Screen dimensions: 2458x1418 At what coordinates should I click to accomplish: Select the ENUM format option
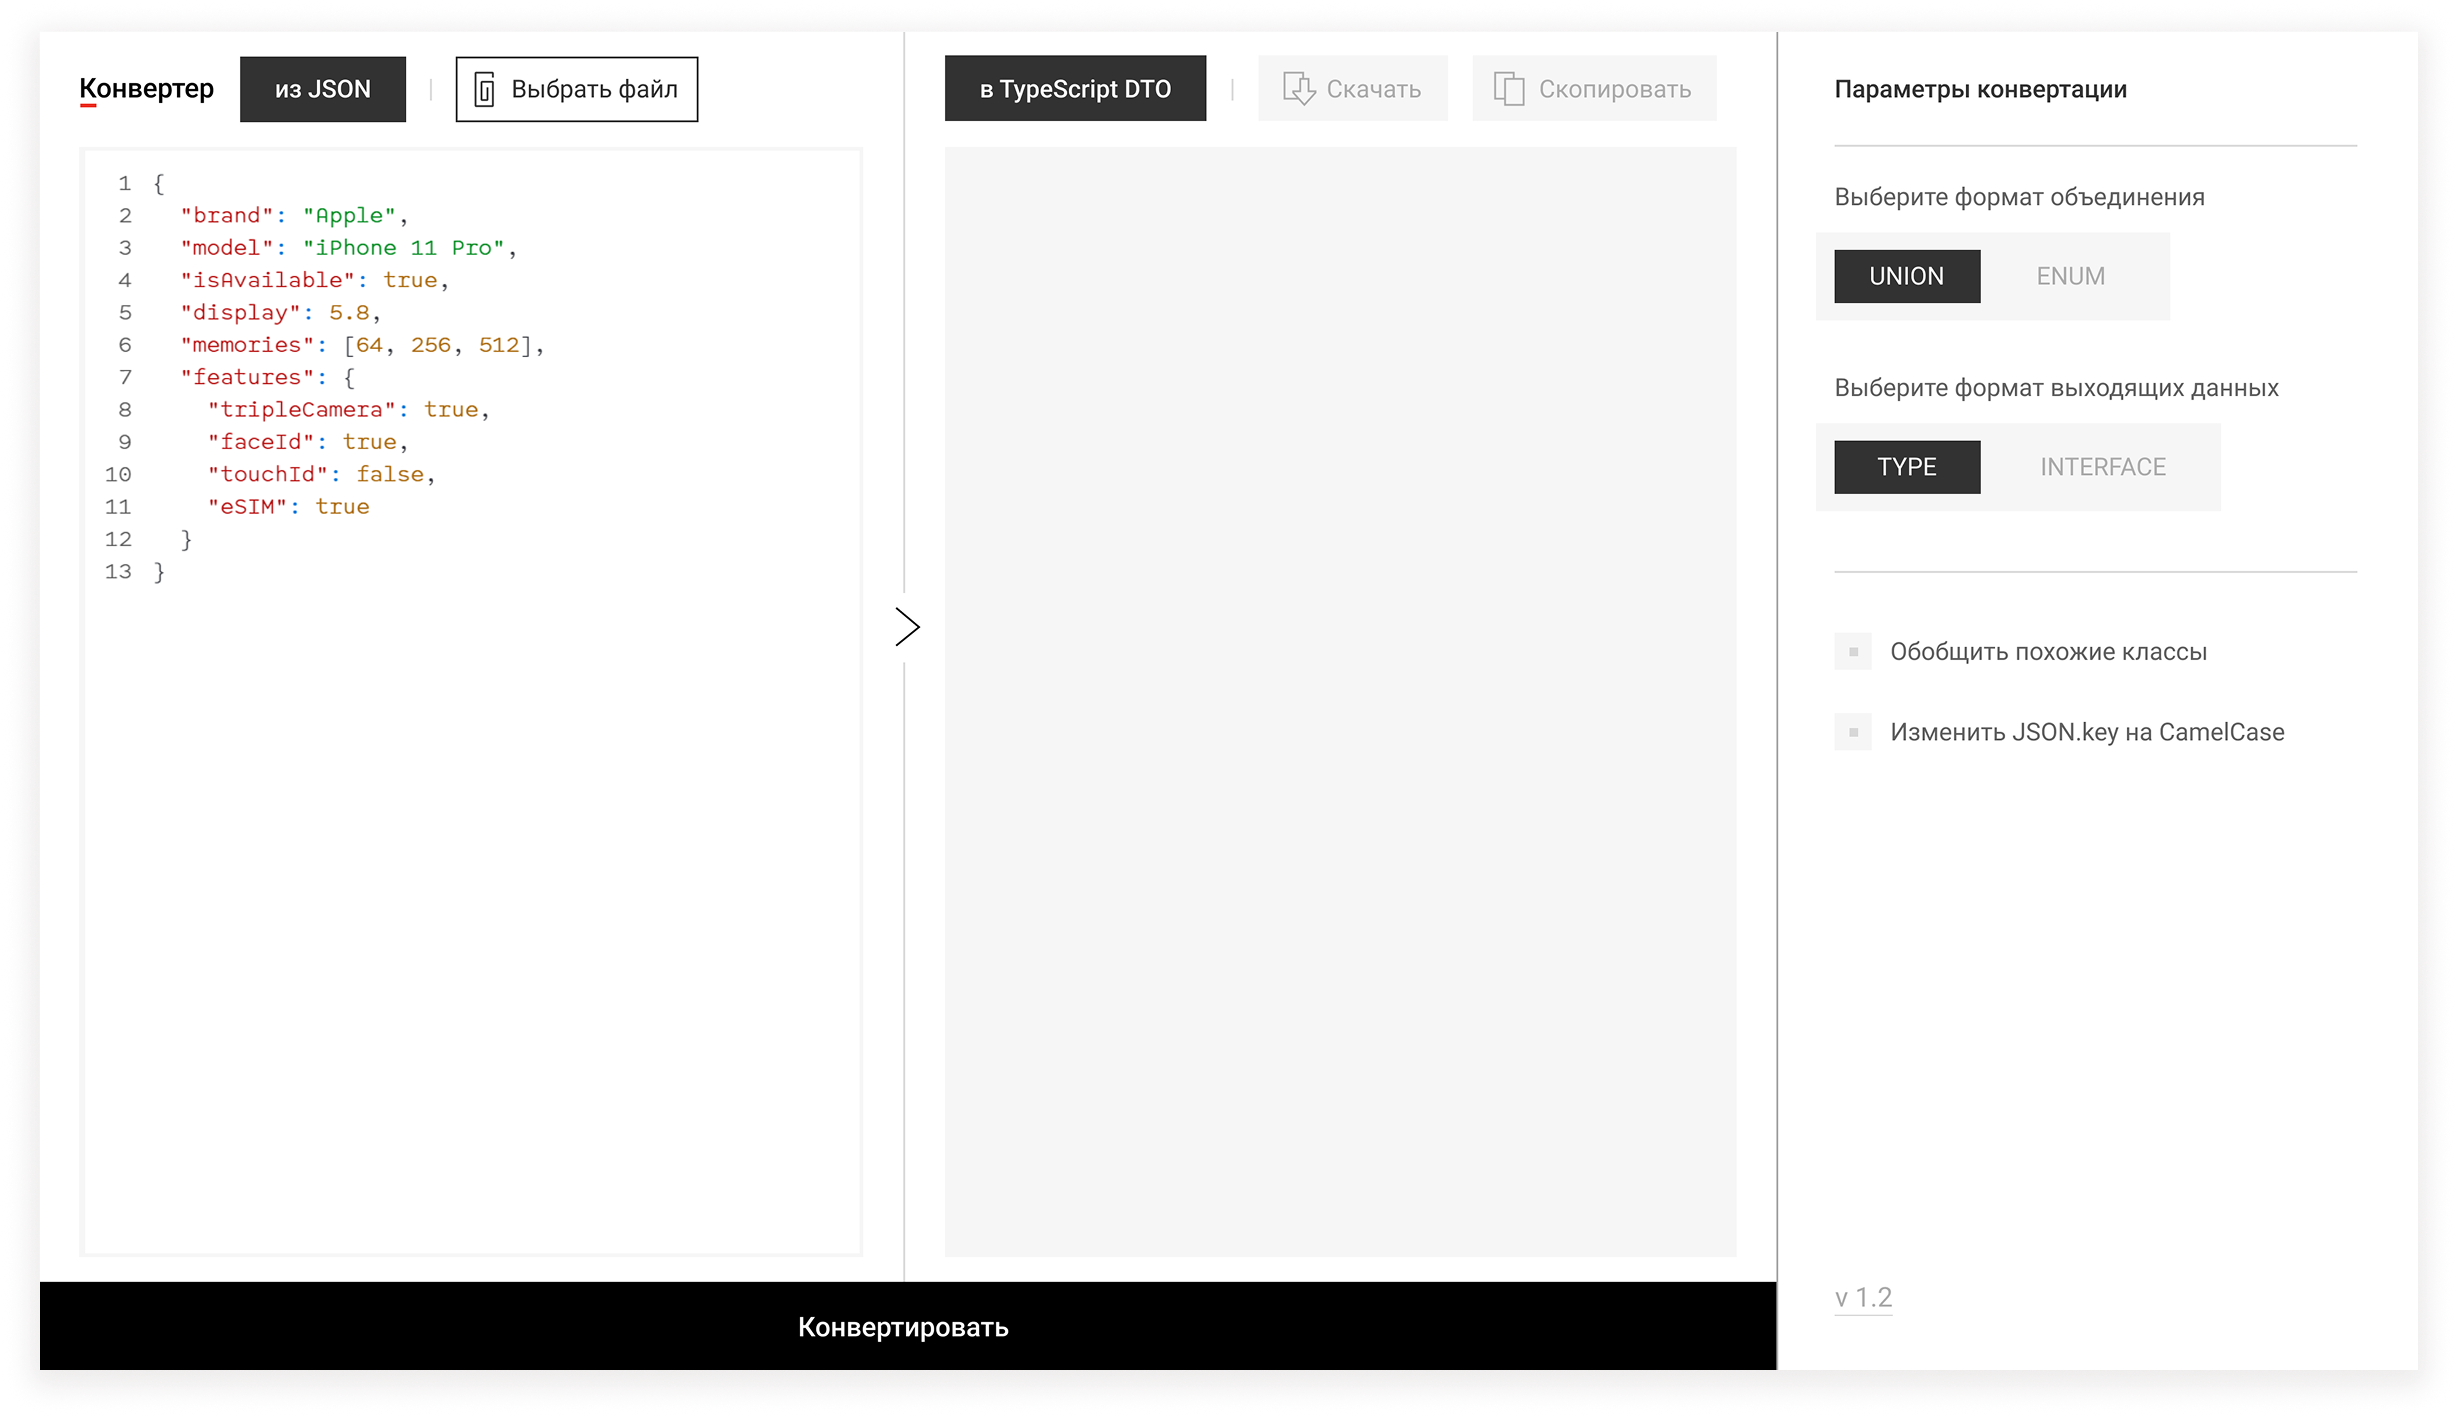coord(2070,276)
